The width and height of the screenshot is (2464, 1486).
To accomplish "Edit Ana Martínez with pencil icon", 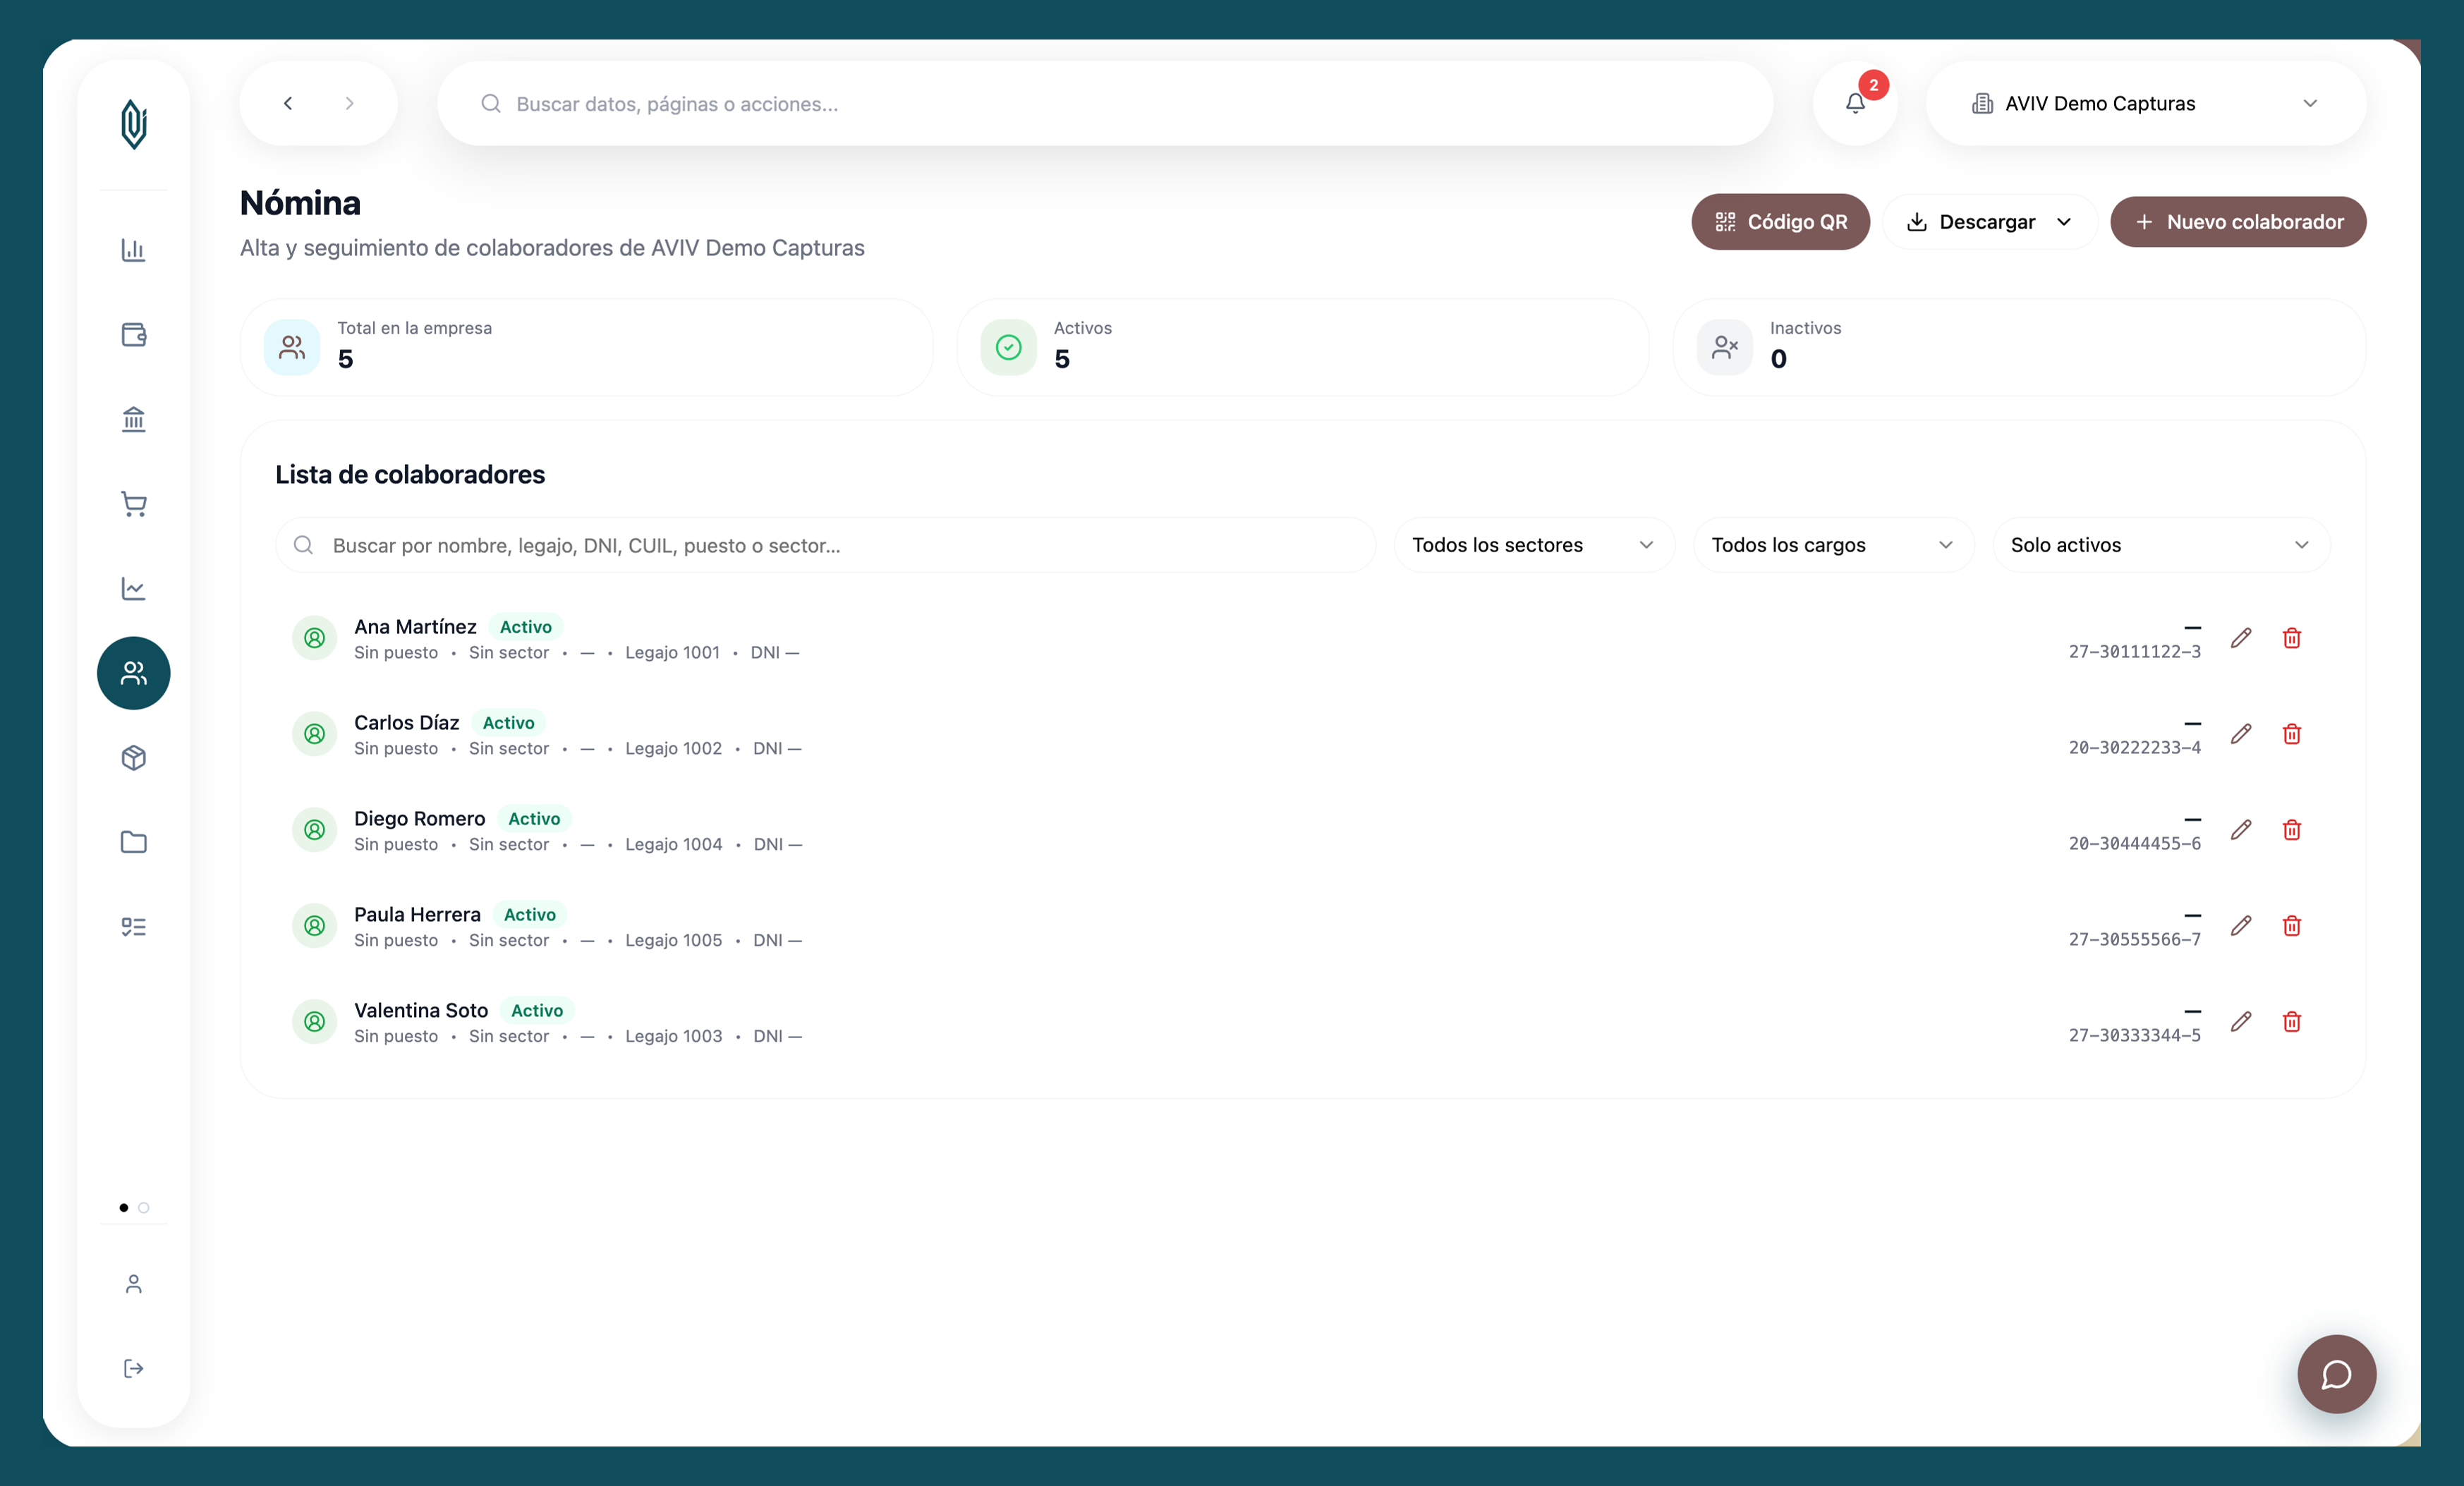I will coord(2241,638).
